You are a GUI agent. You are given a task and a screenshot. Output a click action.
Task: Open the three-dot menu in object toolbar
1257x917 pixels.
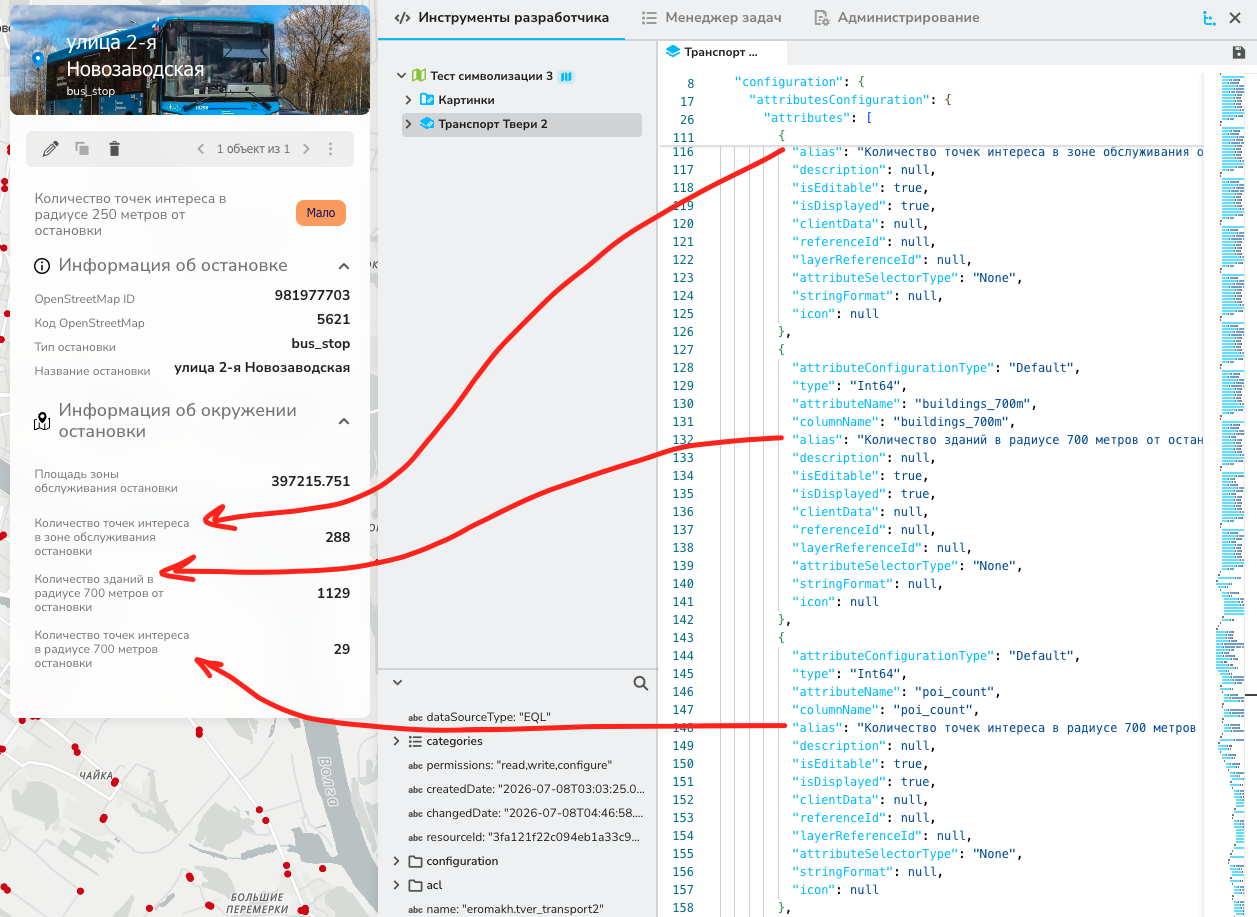pyautogui.click(x=331, y=149)
